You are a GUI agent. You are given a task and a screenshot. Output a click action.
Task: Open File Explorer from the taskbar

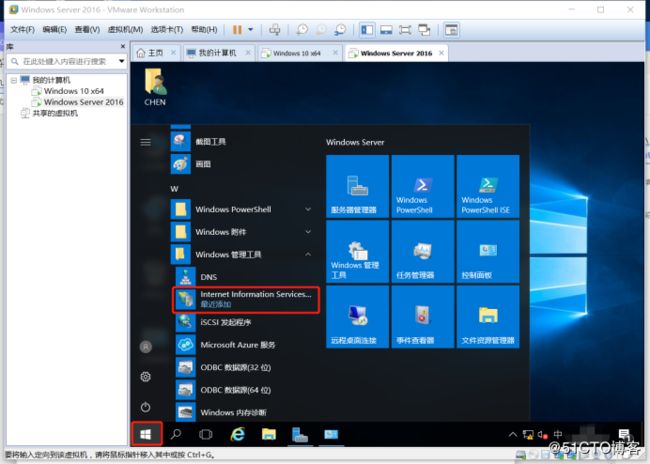[269, 434]
